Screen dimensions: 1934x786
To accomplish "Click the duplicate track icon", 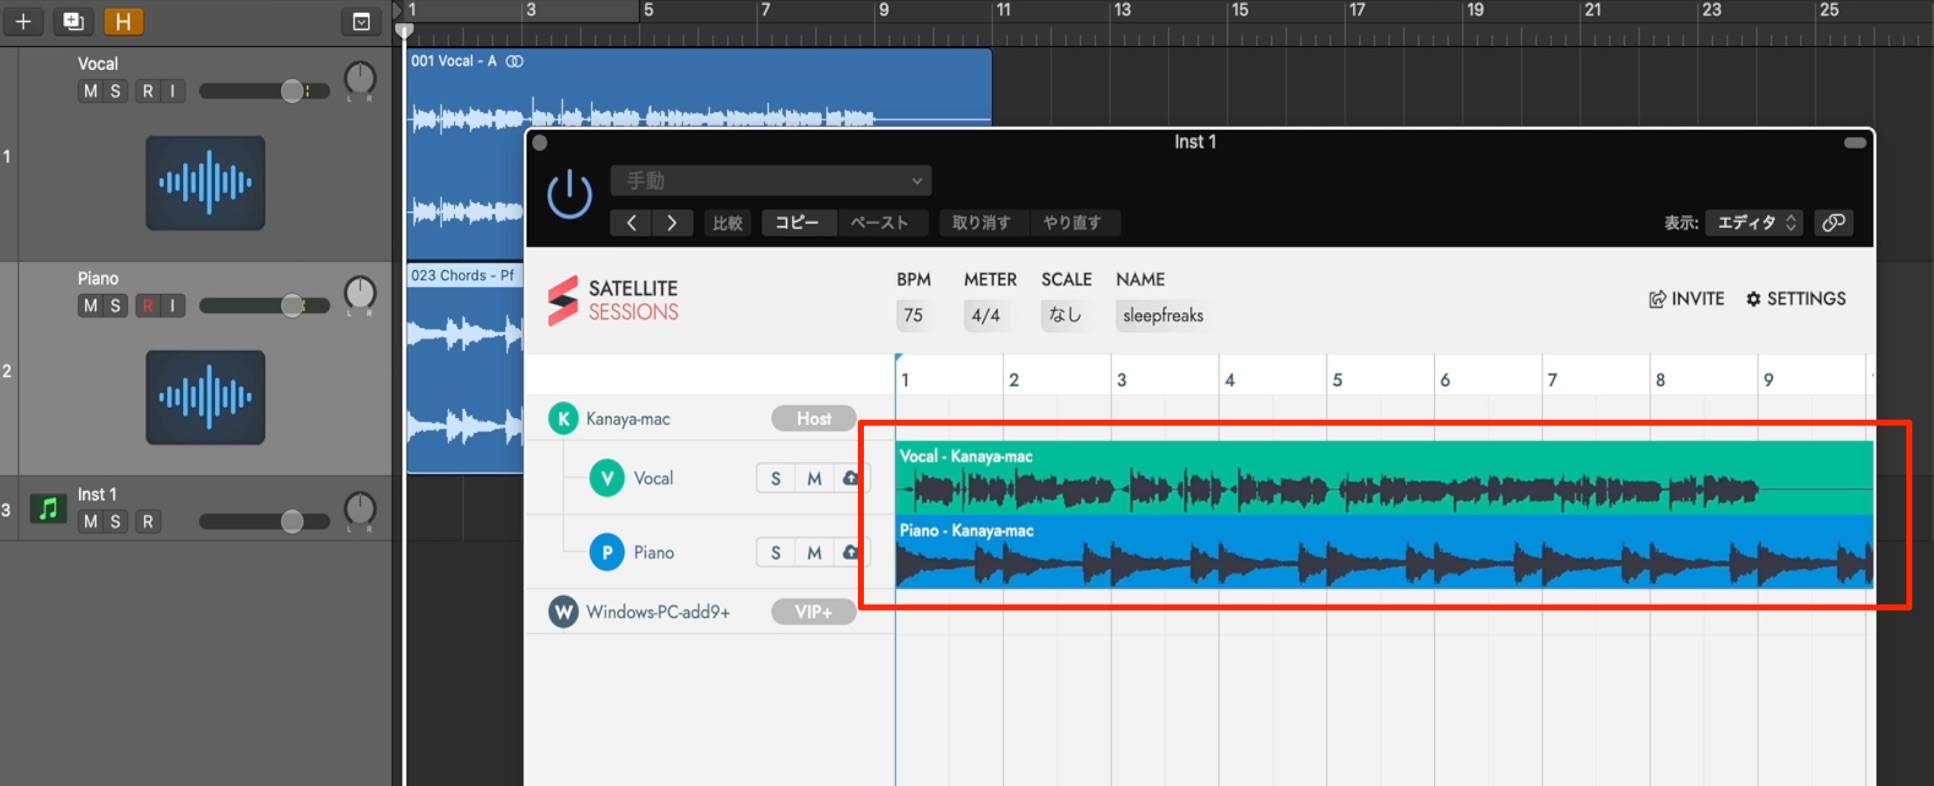I will point(73,21).
